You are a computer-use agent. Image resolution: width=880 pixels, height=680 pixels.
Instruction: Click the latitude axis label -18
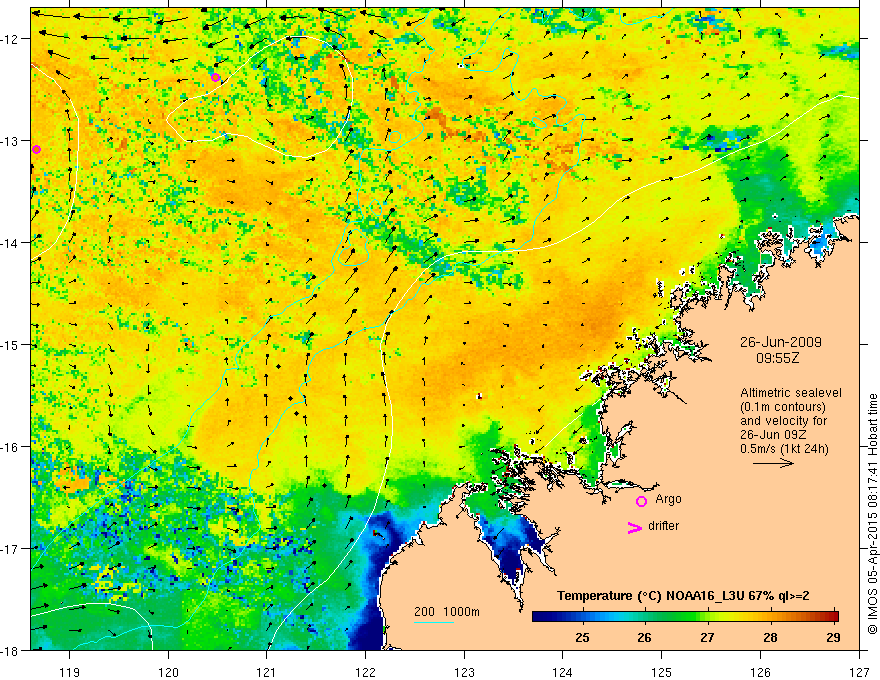pos(11,651)
